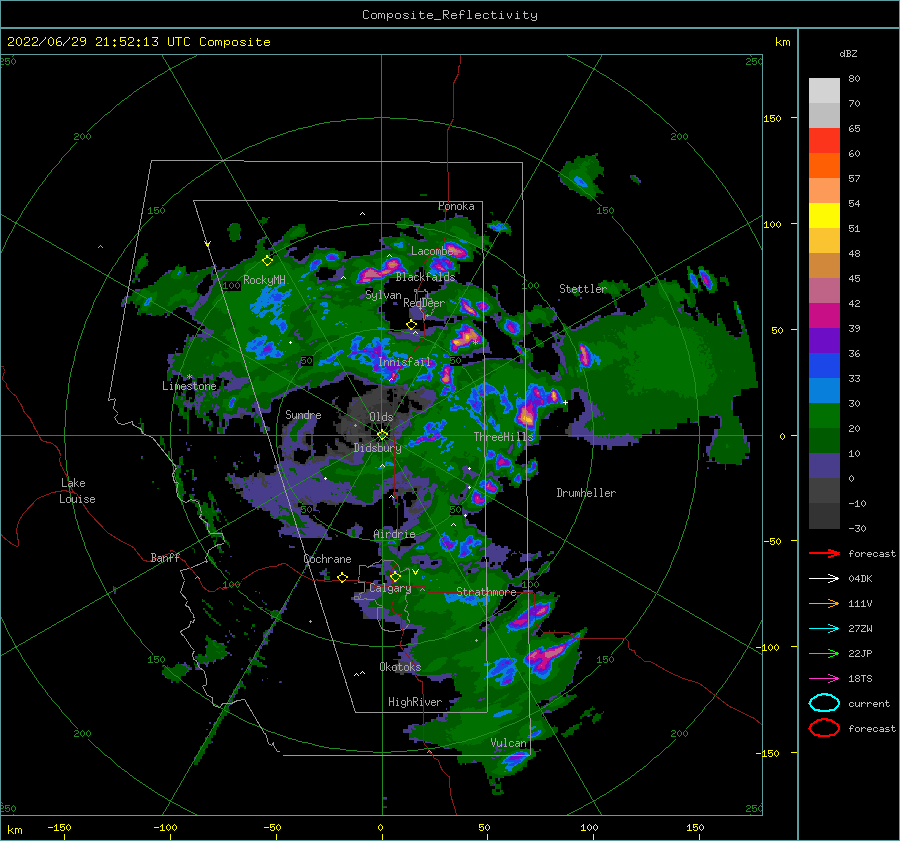The height and width of the screenshot is (841, 900).
Task: Click the Stettler city label
Action: click(583, 289)
